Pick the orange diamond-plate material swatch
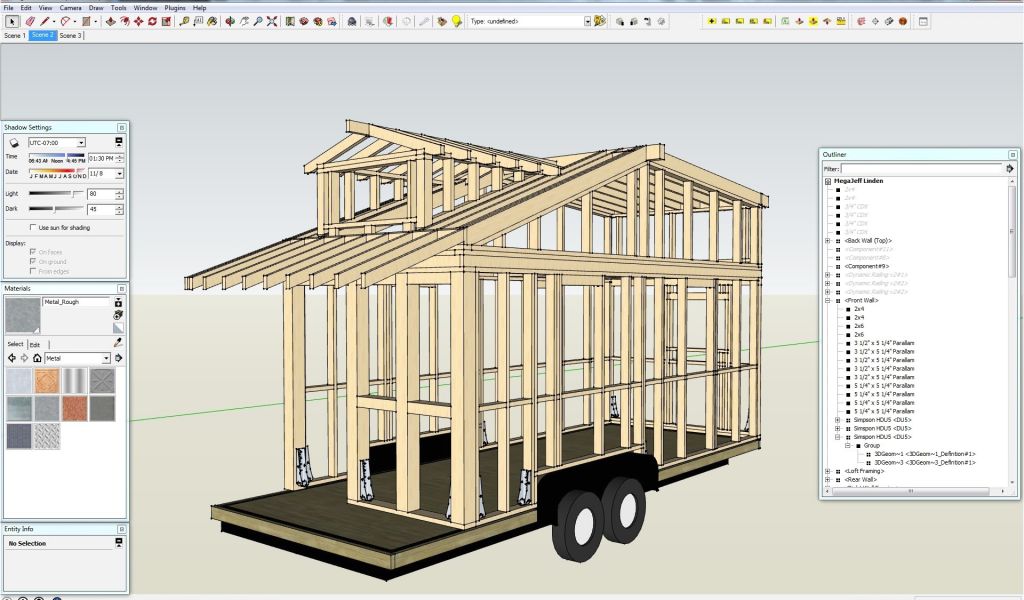Image resolution: width=1024 pixels, height=600 pixels. tap(46, 381)
